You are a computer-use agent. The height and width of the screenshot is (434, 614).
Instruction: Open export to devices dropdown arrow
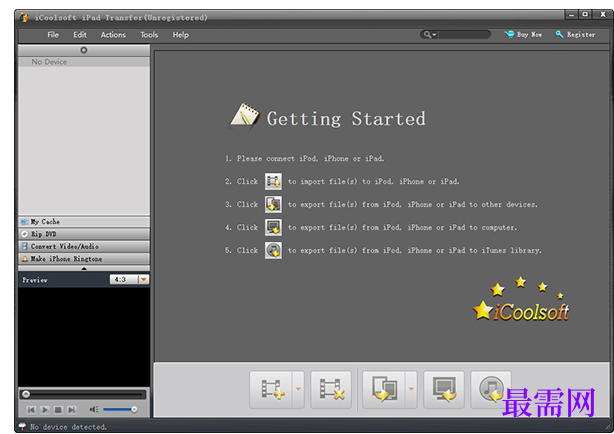click(411, 389)
